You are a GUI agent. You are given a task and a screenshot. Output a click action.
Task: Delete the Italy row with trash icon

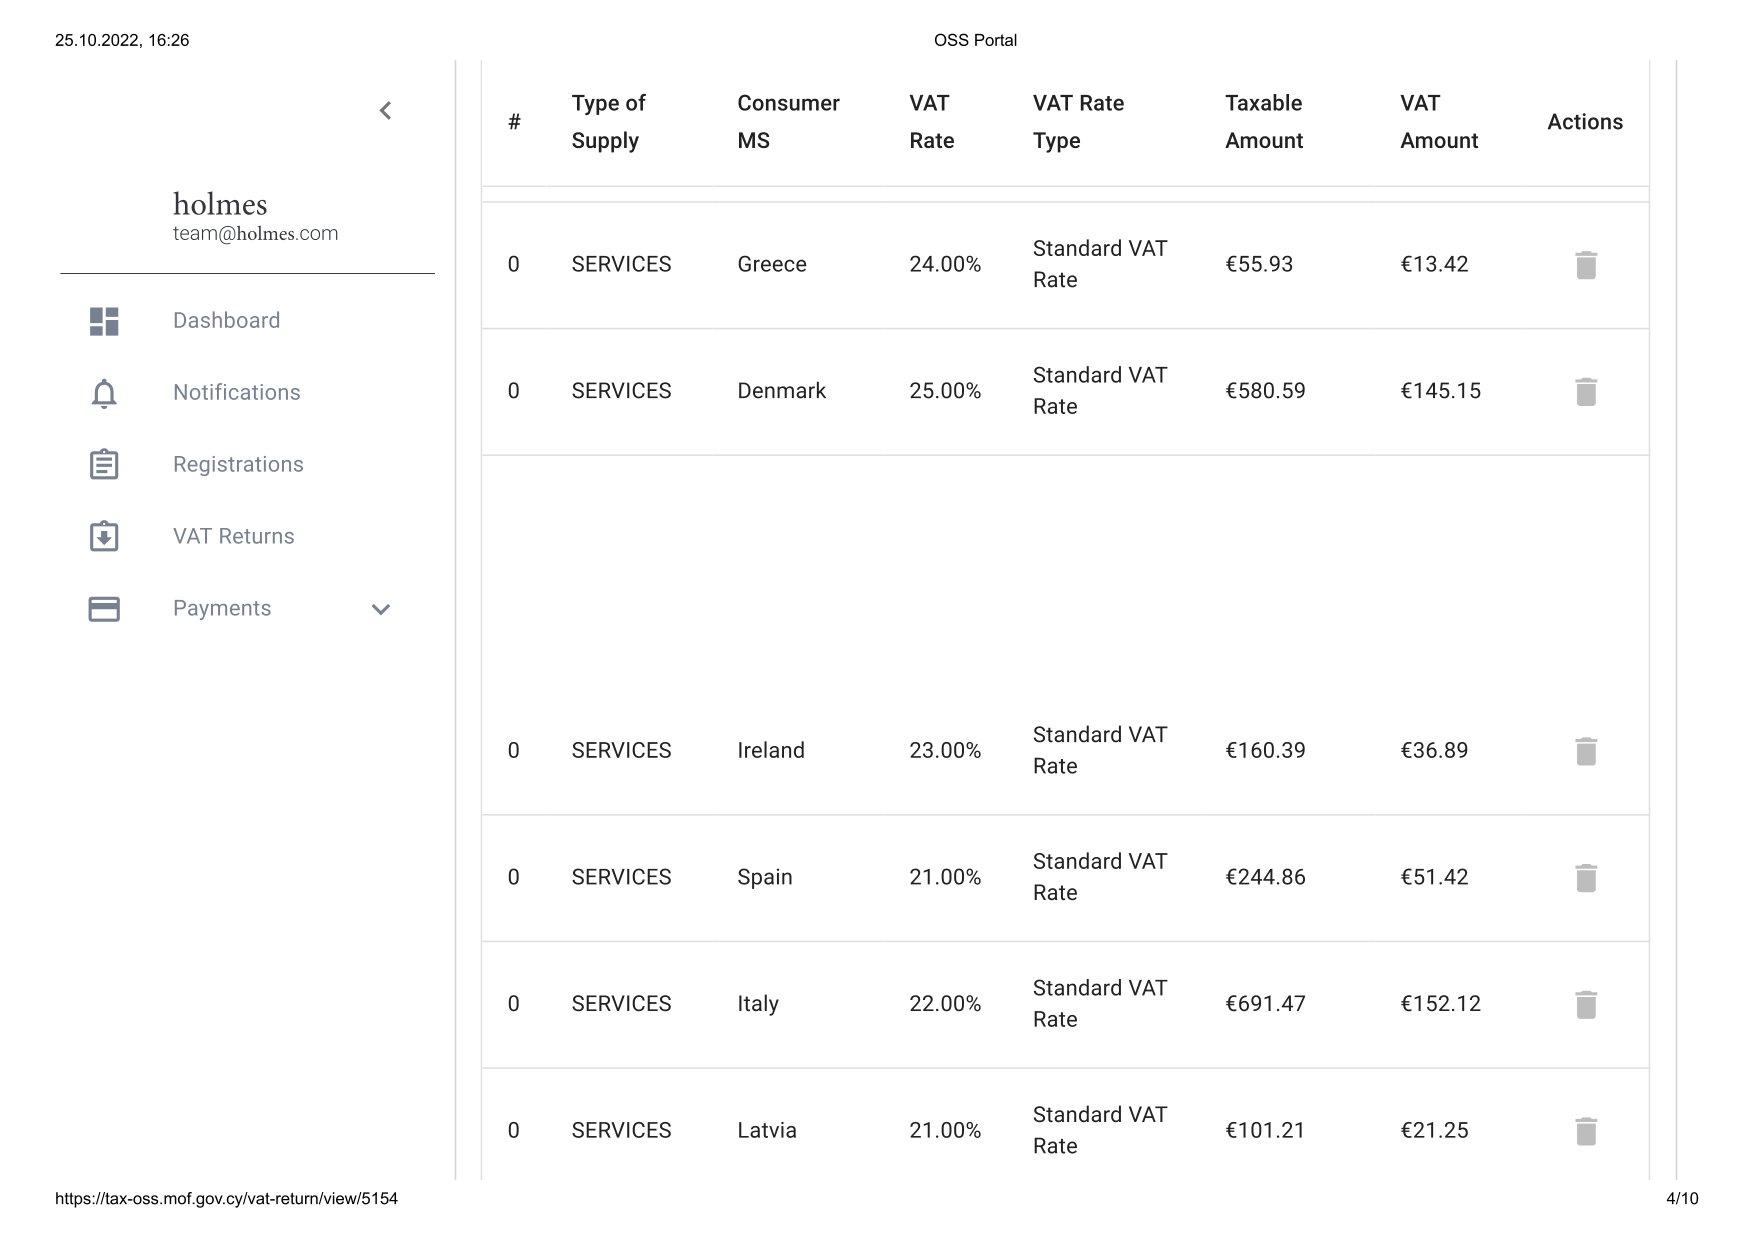[1586, 1004]
